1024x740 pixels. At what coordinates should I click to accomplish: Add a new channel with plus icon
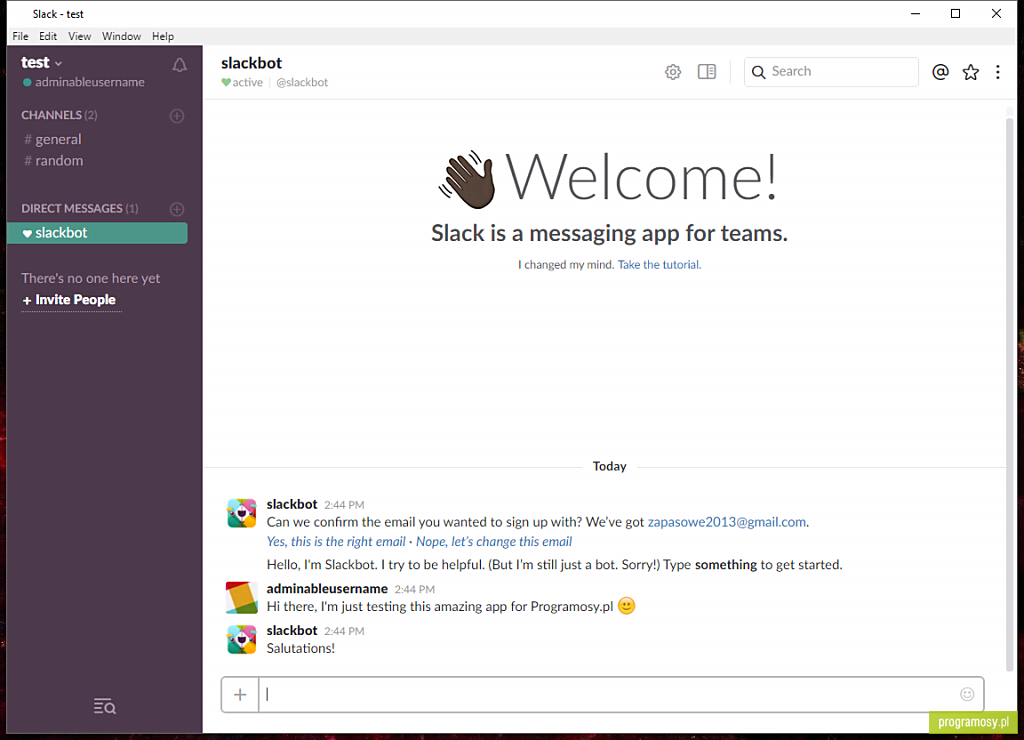[x=177, y=116]
